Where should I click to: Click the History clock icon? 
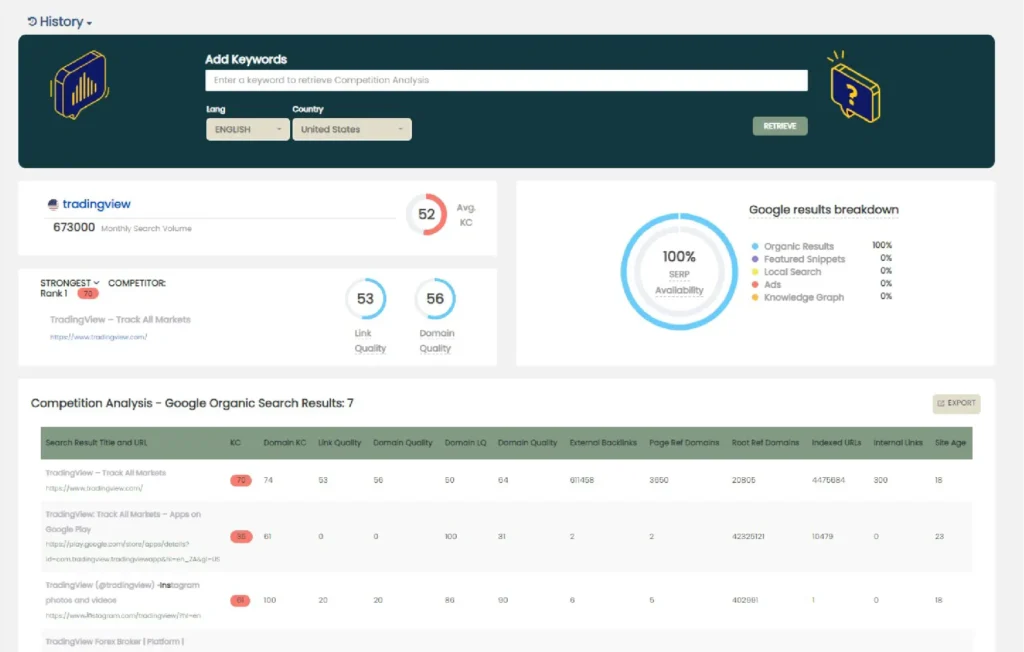[x=32, y=22]
